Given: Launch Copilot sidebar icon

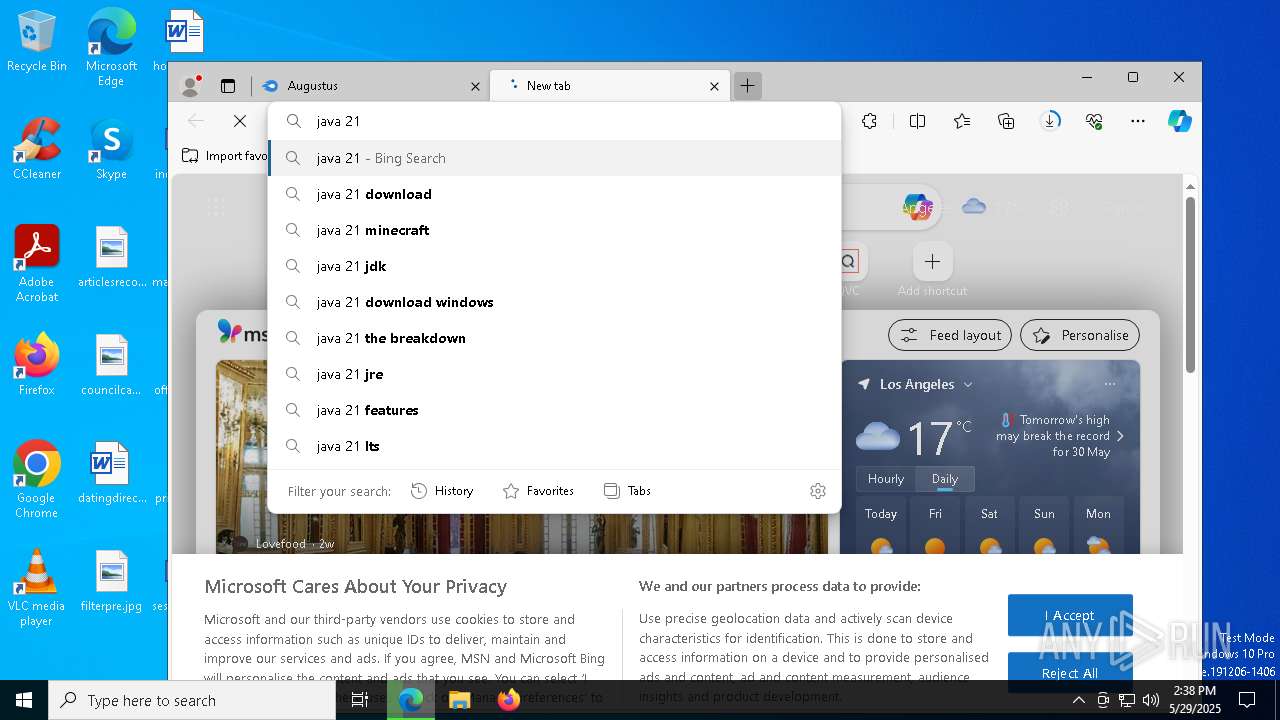Looking at the screenshot, I should tap(1180, 121).
